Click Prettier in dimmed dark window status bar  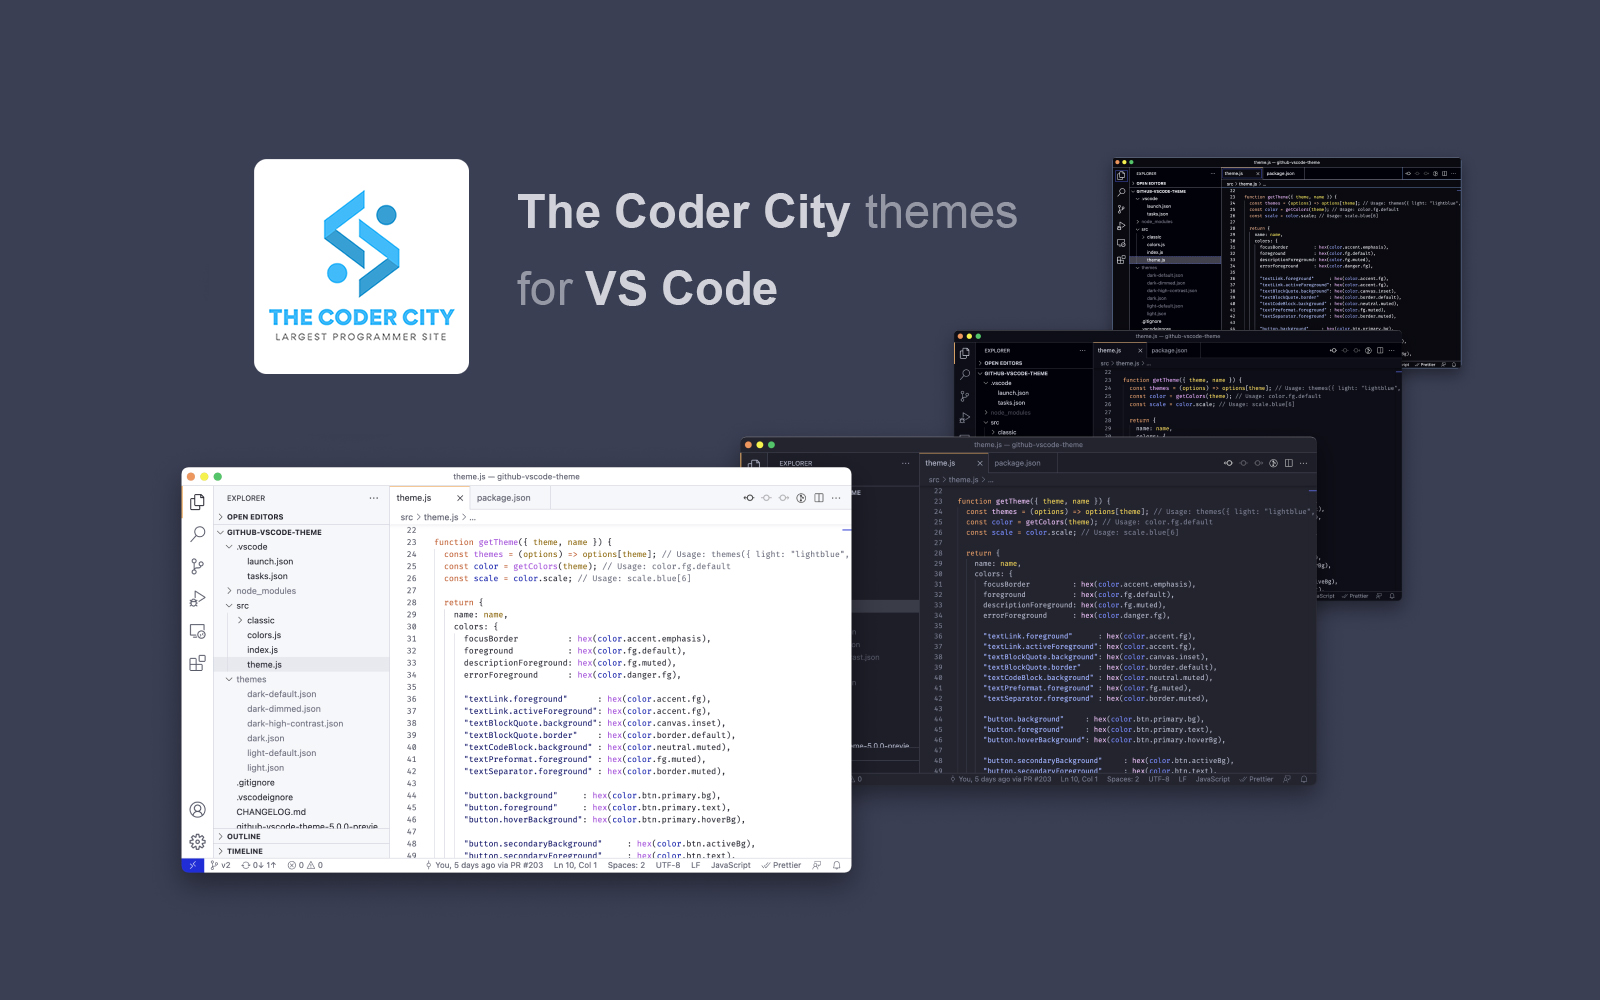point(1257,779)
